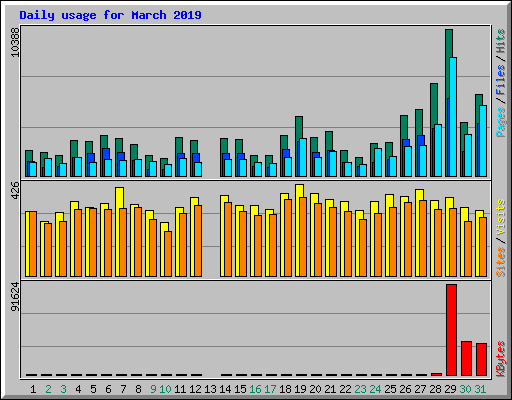Click the Sites legend label
Screen dimensions: 512x400
500,262
